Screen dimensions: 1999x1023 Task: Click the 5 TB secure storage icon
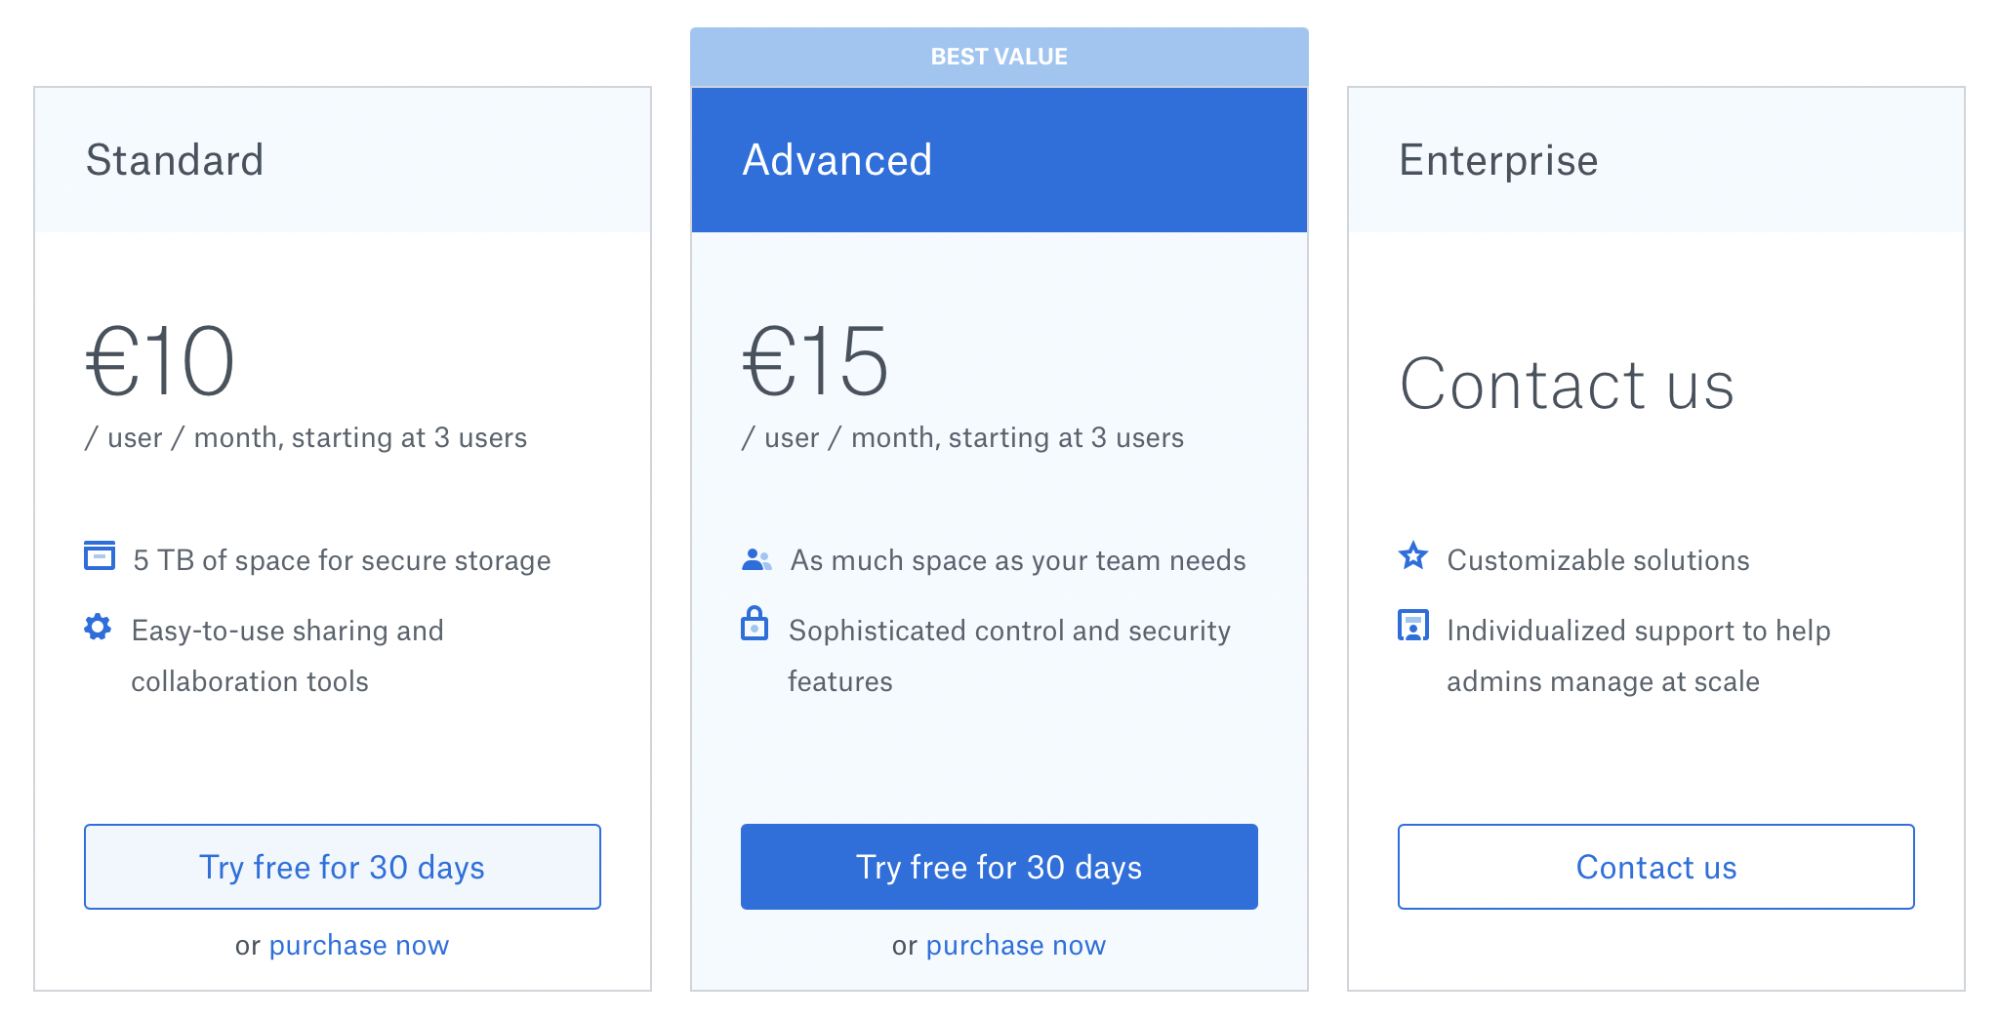click(98, 556)
